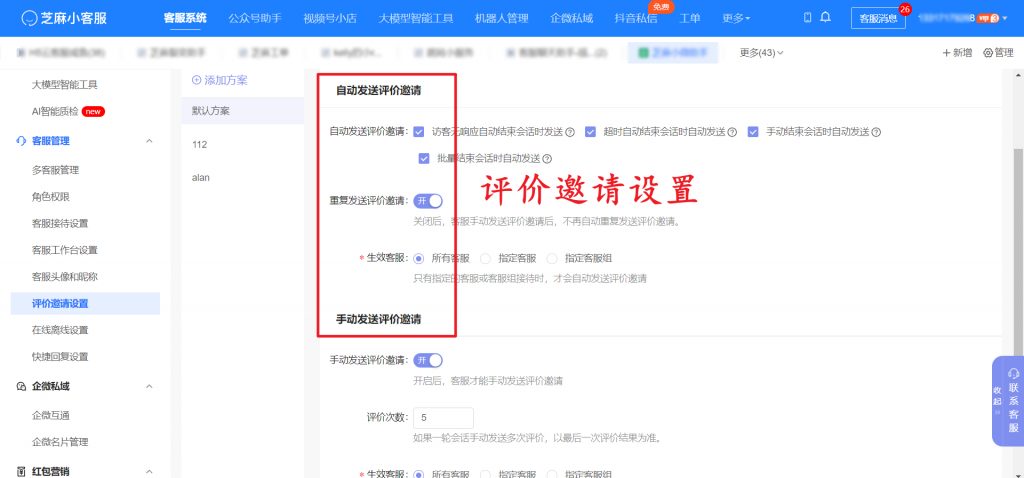The width and height of the screenshot is (1024, 478).
Task: Click help icon beside 批量结束会话时自动发送
Action: pyautogui.click(x=547, y=159)
